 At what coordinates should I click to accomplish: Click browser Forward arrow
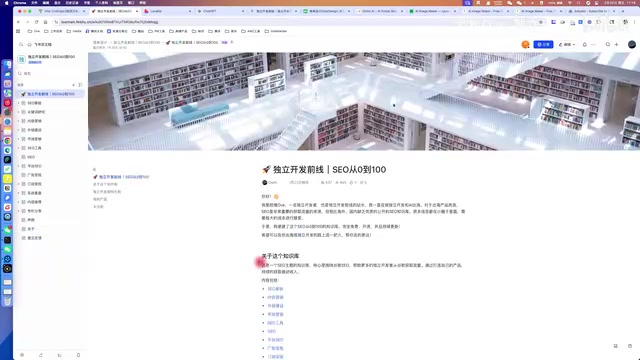(27, 22)
